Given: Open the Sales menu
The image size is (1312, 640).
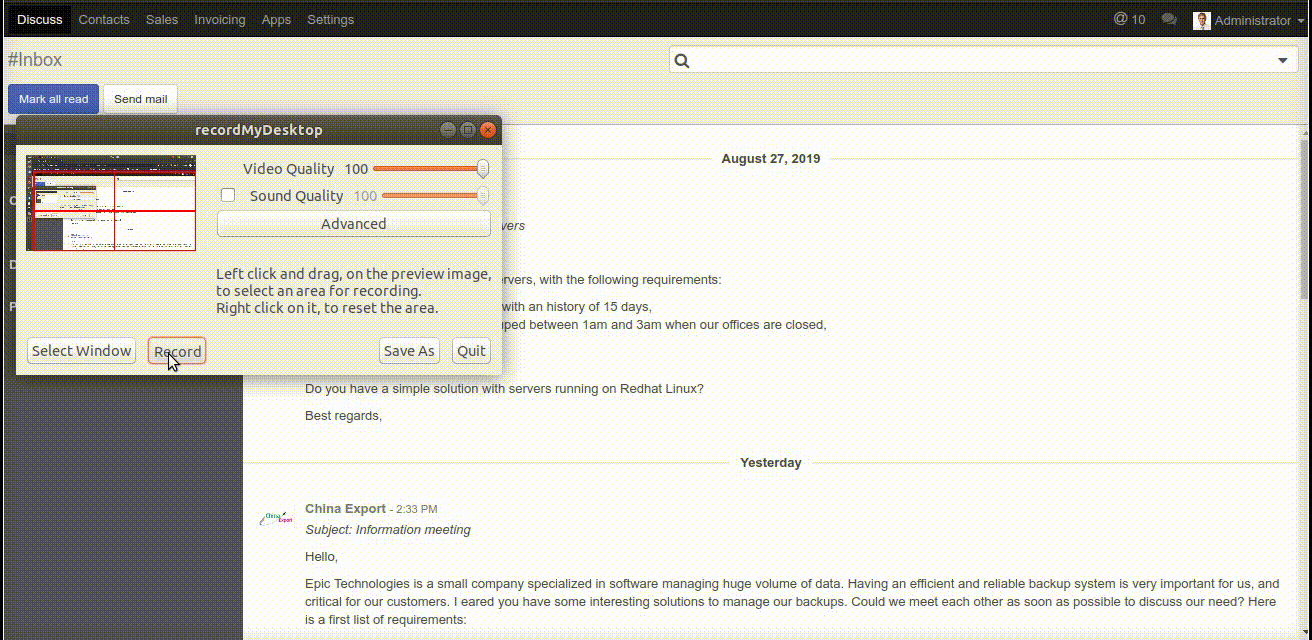Looking at the screenshot, I should tap(162, 19).
